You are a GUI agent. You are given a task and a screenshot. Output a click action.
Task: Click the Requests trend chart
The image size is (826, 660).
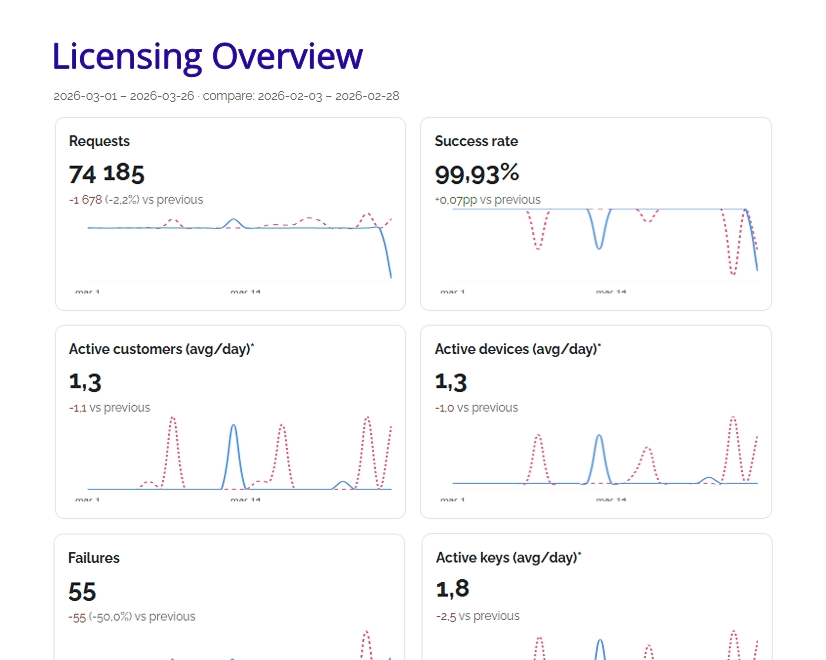pyautogui.click(x=231, y=252)
